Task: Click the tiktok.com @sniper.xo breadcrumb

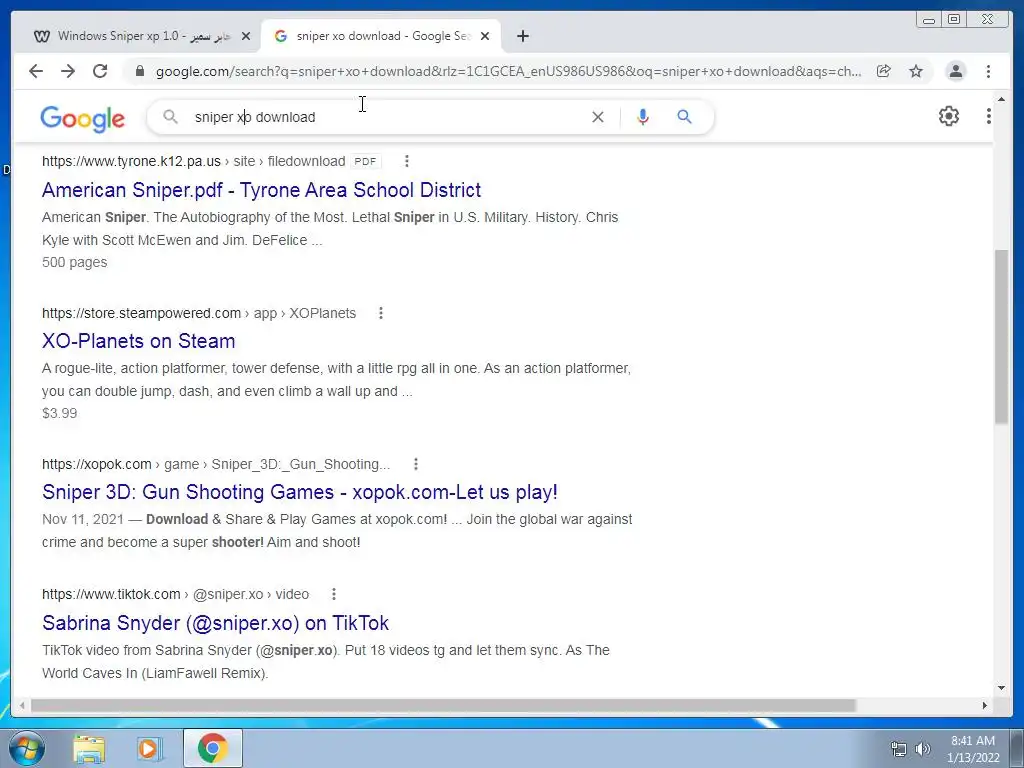Action: pos(175,594)
